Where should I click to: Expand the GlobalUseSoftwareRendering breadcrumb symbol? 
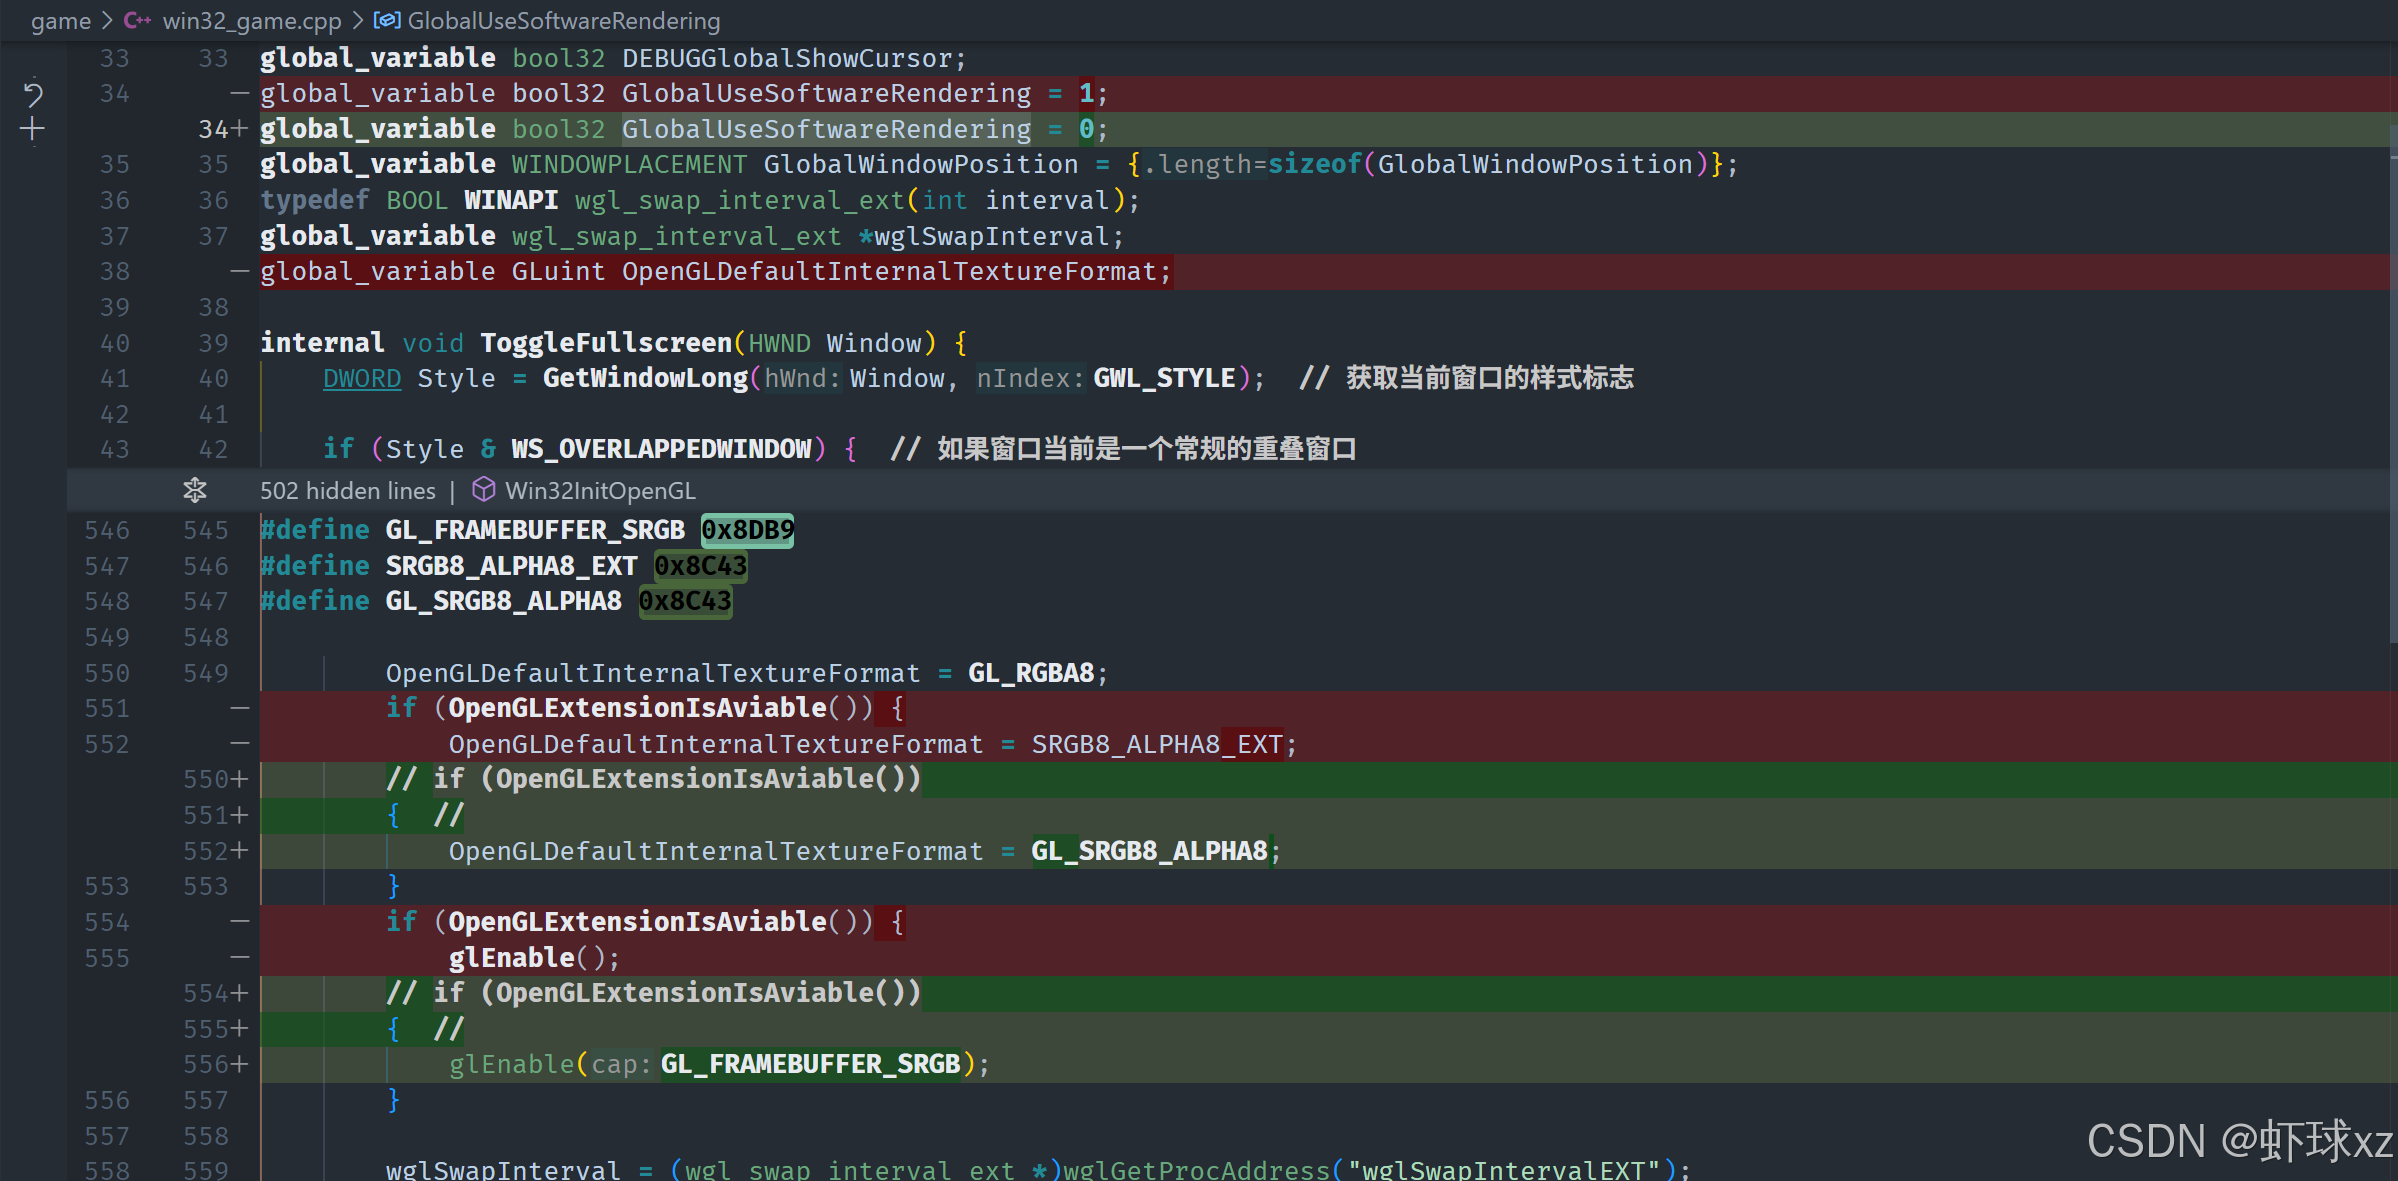(563, 20)
